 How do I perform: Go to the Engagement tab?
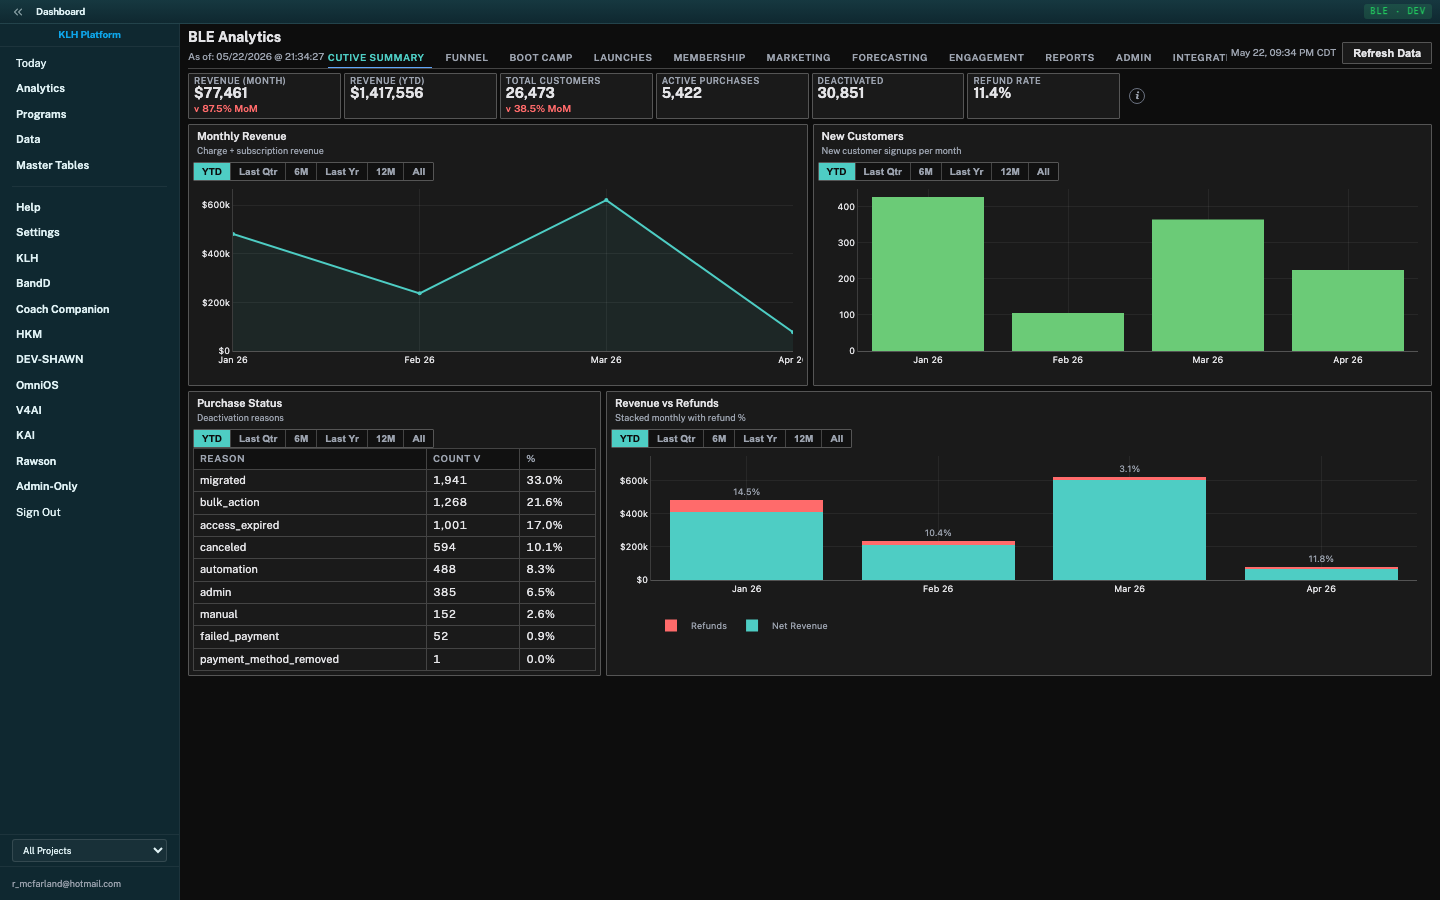click(x=986, y=58)
